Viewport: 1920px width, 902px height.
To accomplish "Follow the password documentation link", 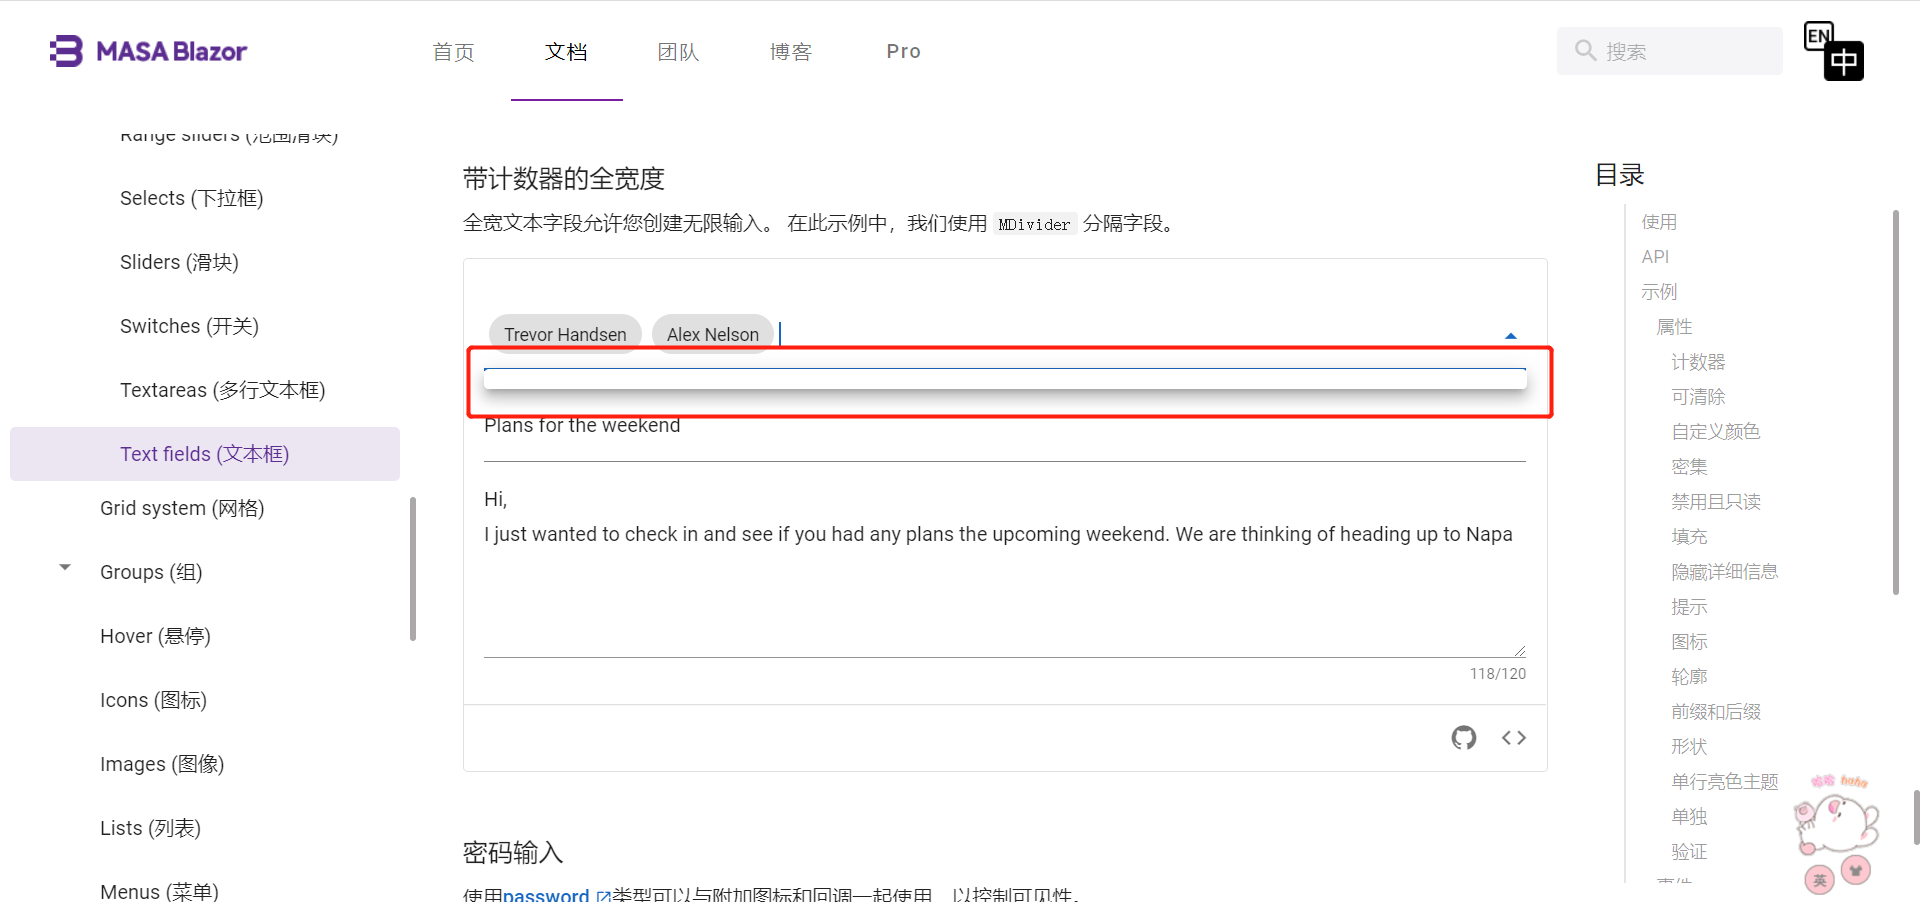I will coord(546,893).
